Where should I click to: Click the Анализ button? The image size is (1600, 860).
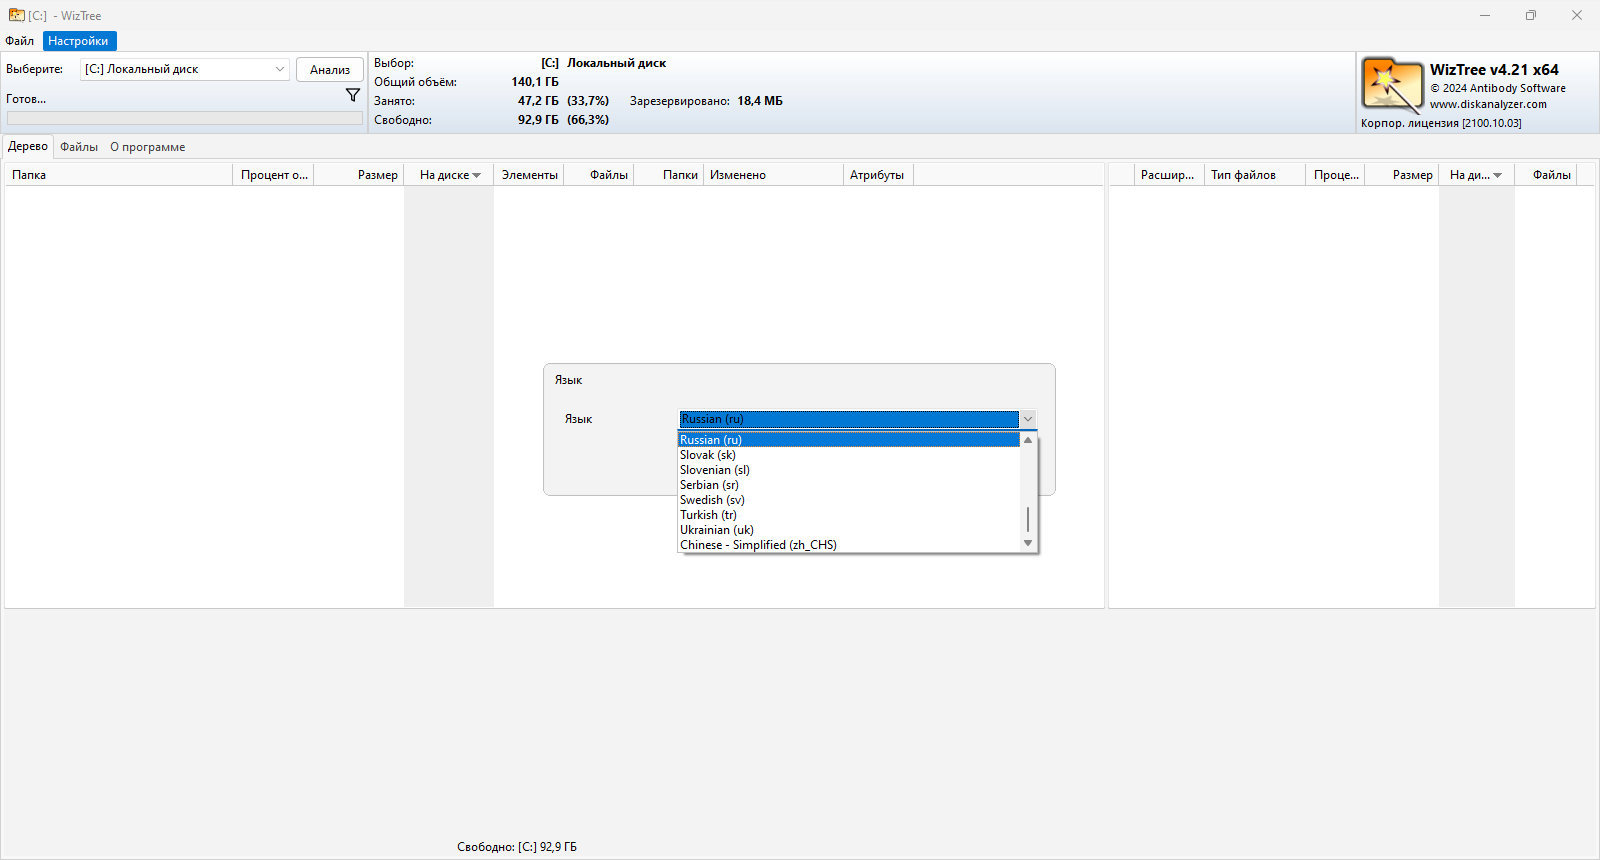[330, 70]
